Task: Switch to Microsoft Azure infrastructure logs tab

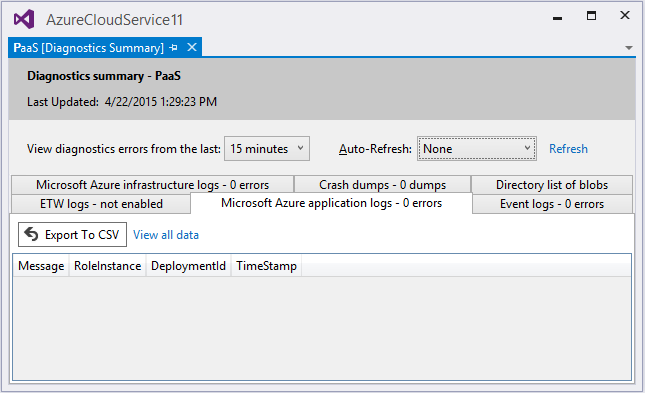Action: click(x=153, y=185)
